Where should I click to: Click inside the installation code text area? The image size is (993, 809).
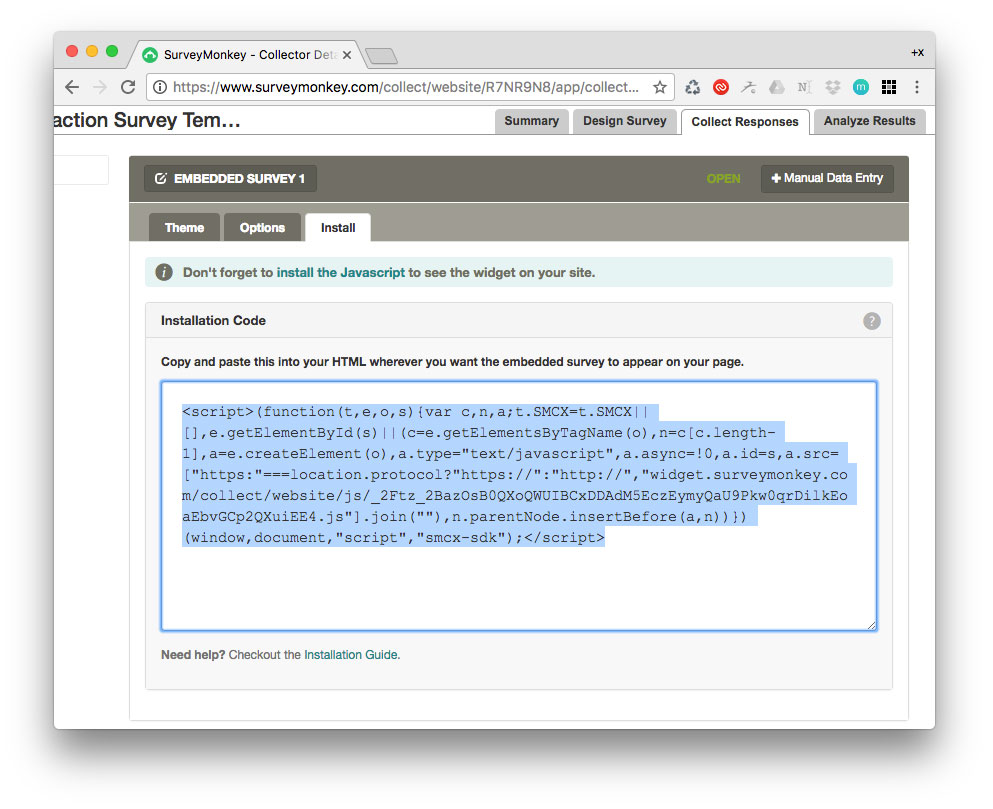(519, 506)
